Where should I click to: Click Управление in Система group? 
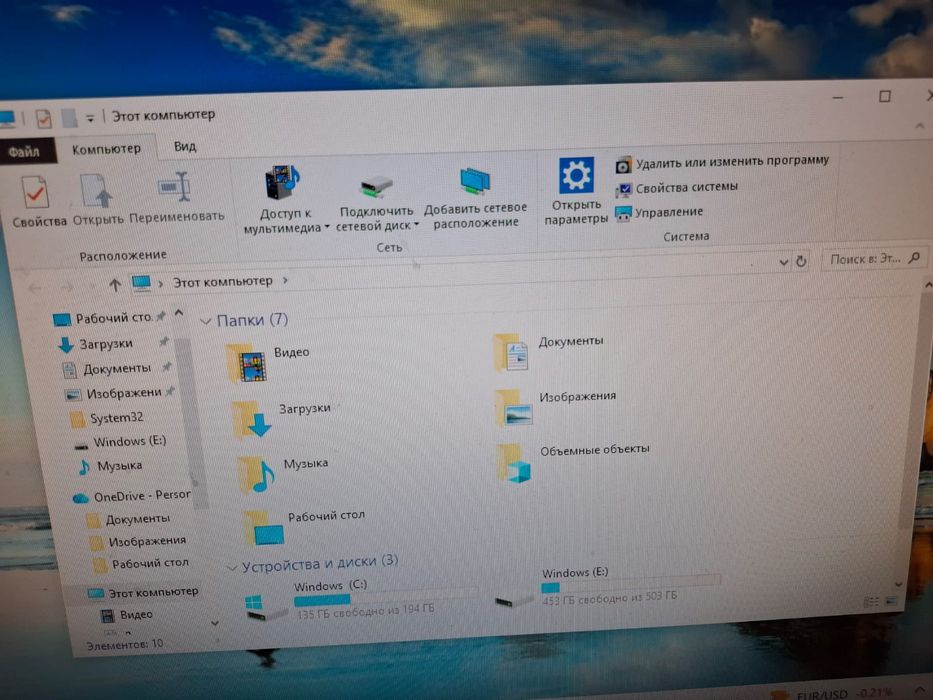[659, 212]
